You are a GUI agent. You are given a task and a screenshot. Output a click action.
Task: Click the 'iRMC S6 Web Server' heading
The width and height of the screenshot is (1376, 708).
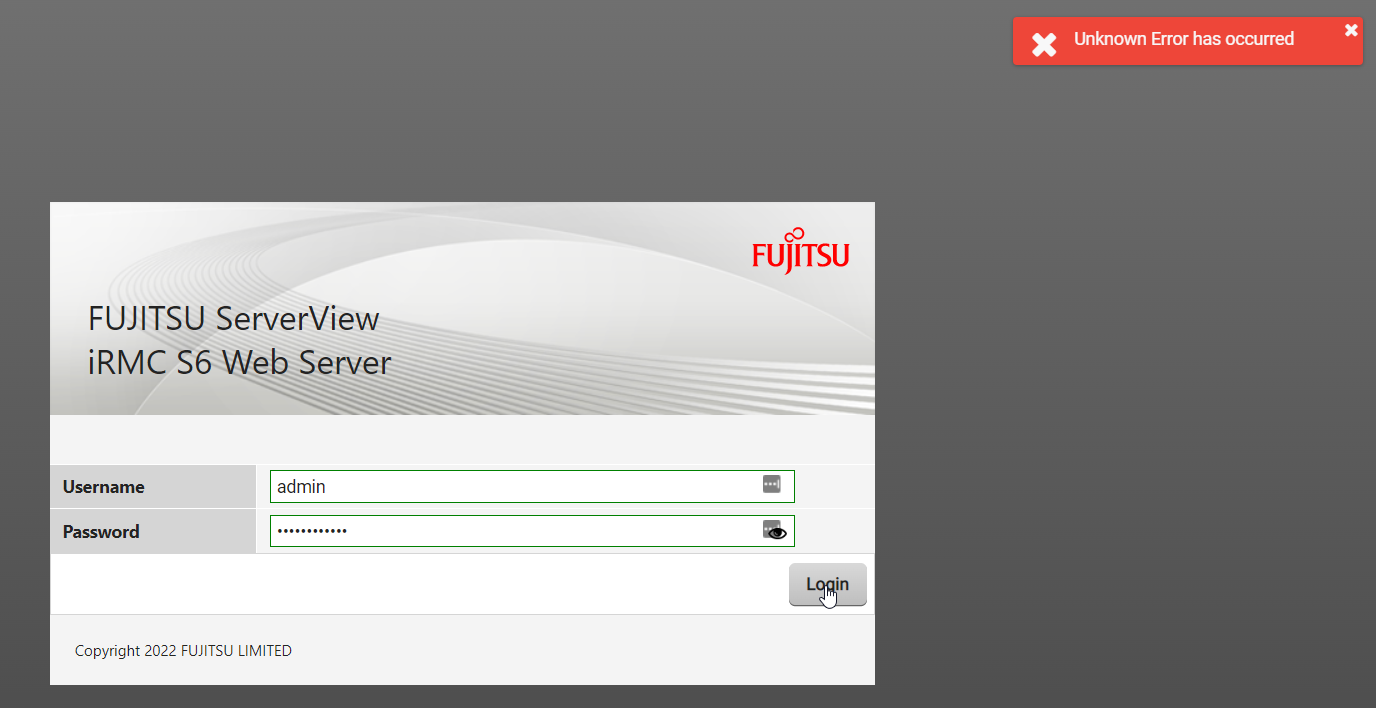click(239, 362)
